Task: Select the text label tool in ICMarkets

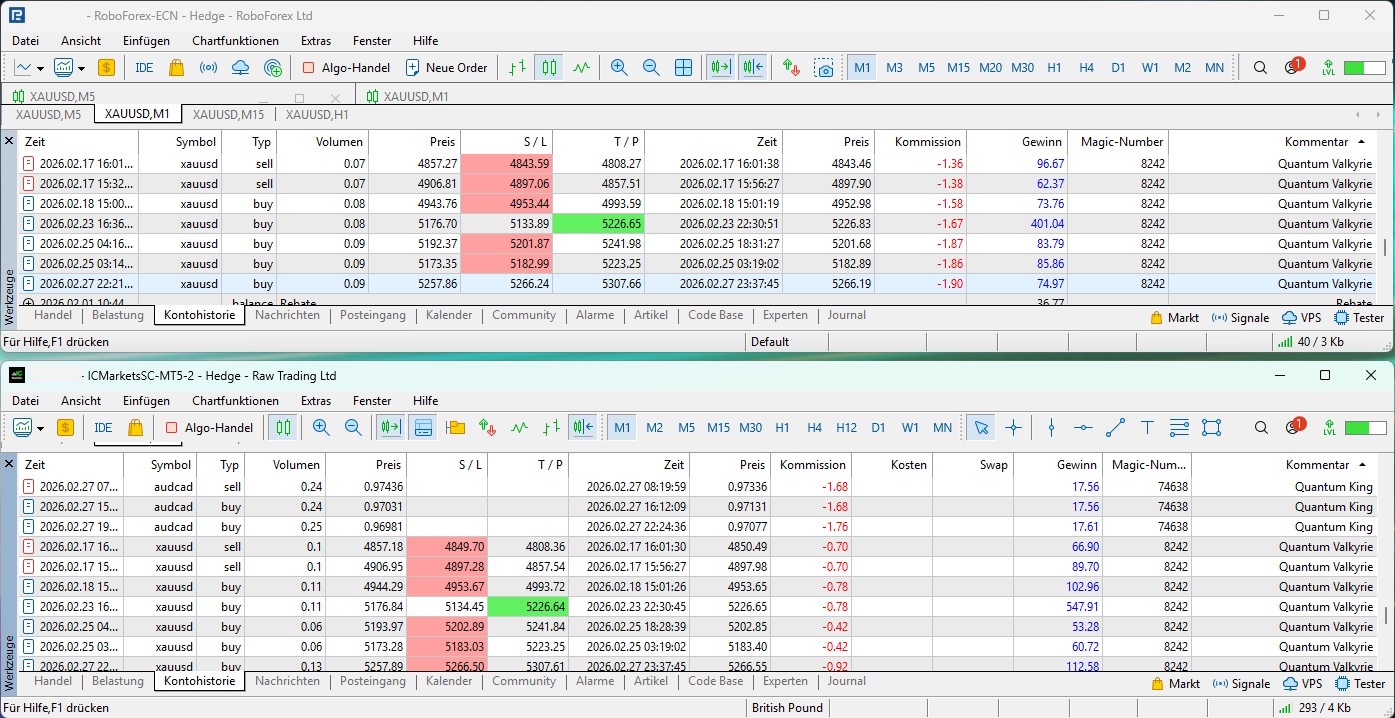Action: pos(1147,428)
